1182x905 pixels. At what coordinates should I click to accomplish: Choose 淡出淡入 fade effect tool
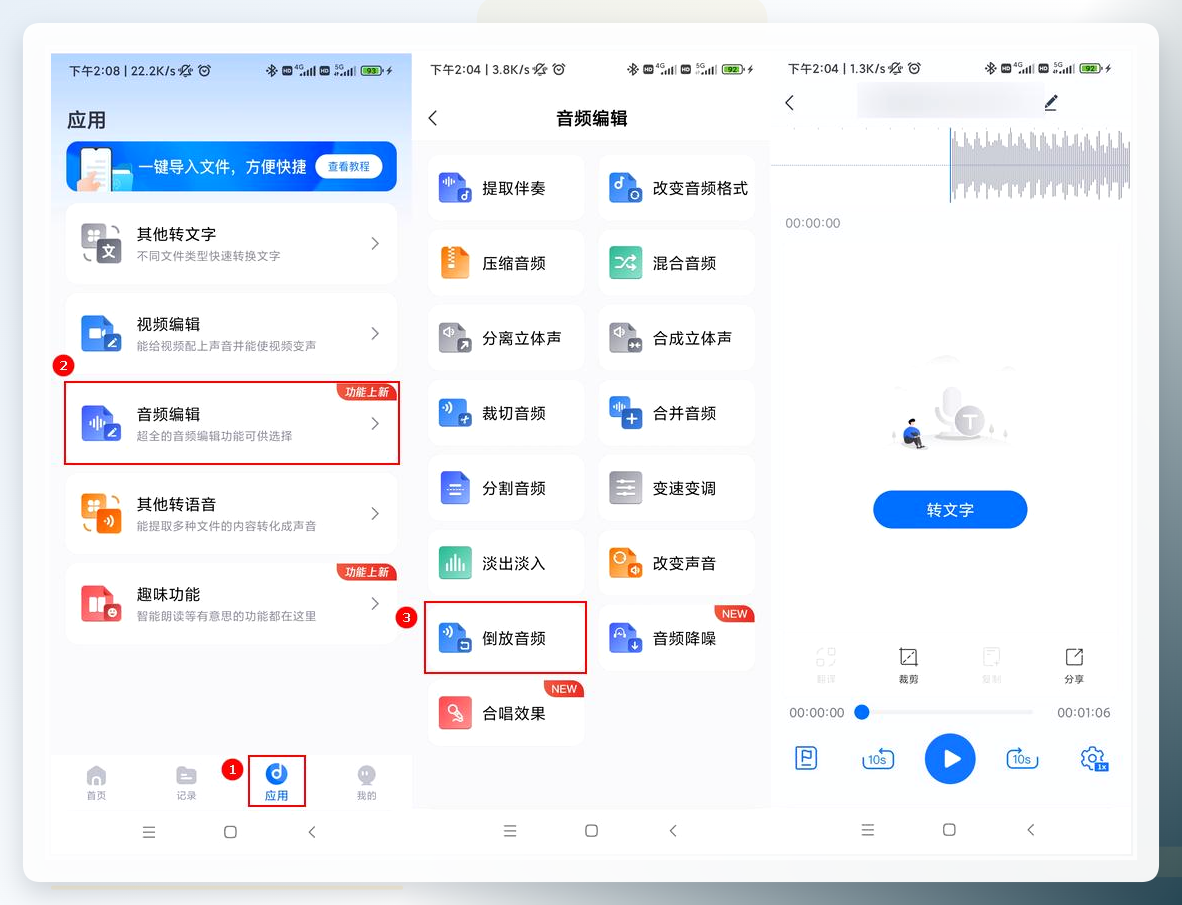506,563
